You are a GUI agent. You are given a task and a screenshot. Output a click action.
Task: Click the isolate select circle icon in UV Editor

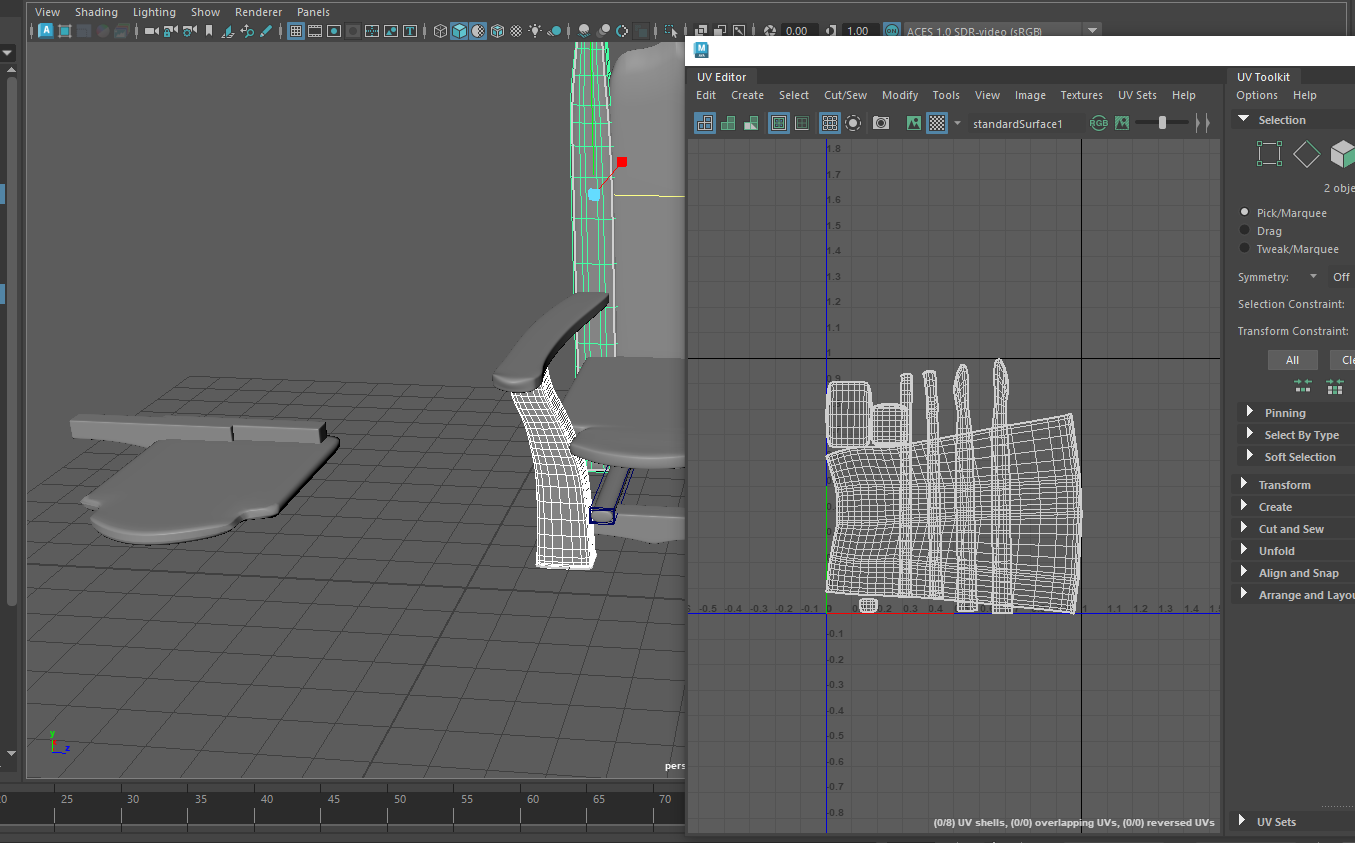click(853, 123)
